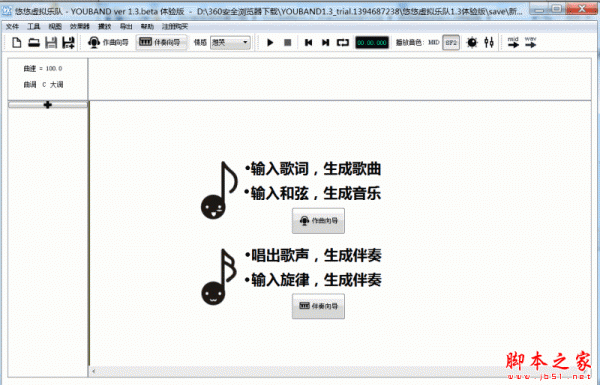
Task: Open the 效果器 menu
Action: (x=80, y=26)
